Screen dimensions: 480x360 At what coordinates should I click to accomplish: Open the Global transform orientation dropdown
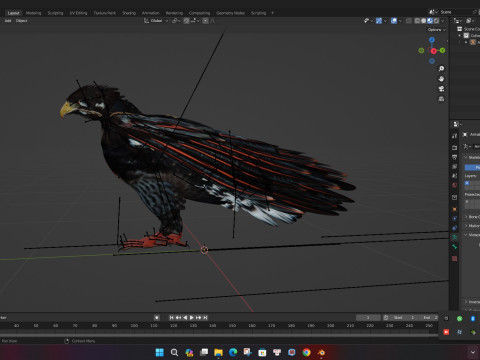click(x=156, y=21)
